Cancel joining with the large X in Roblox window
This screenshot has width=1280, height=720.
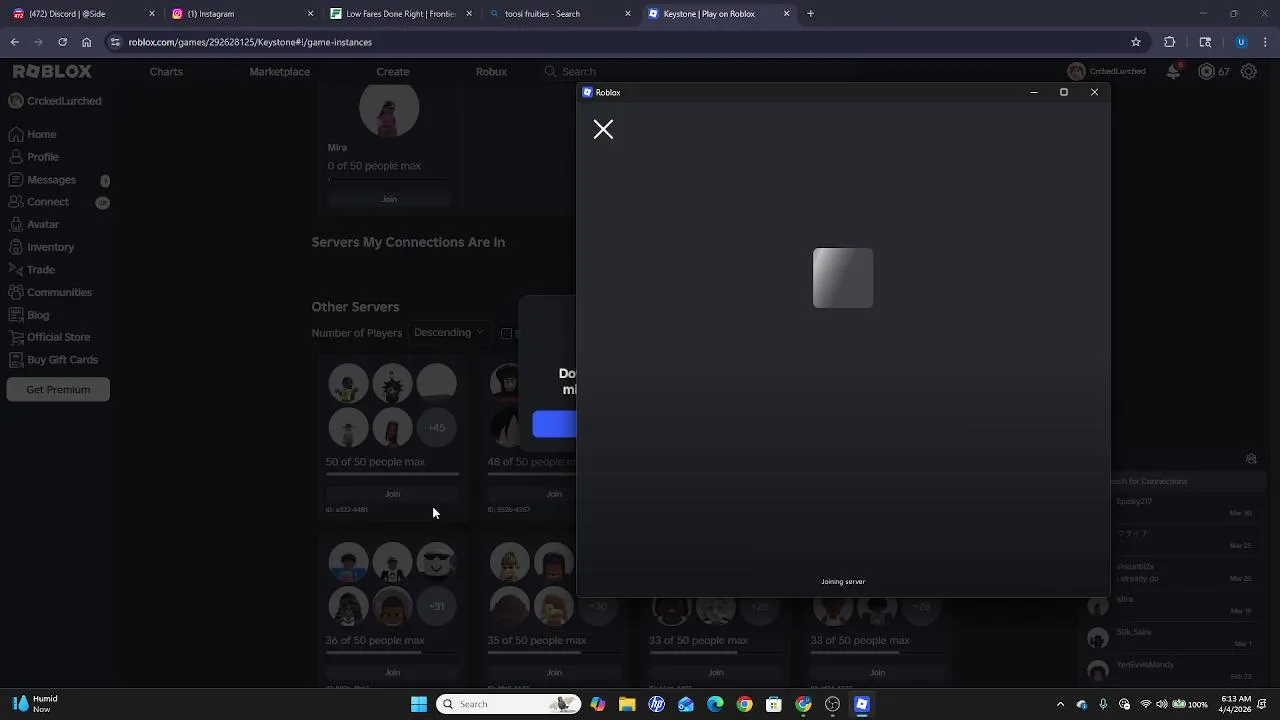pos(603,129)
